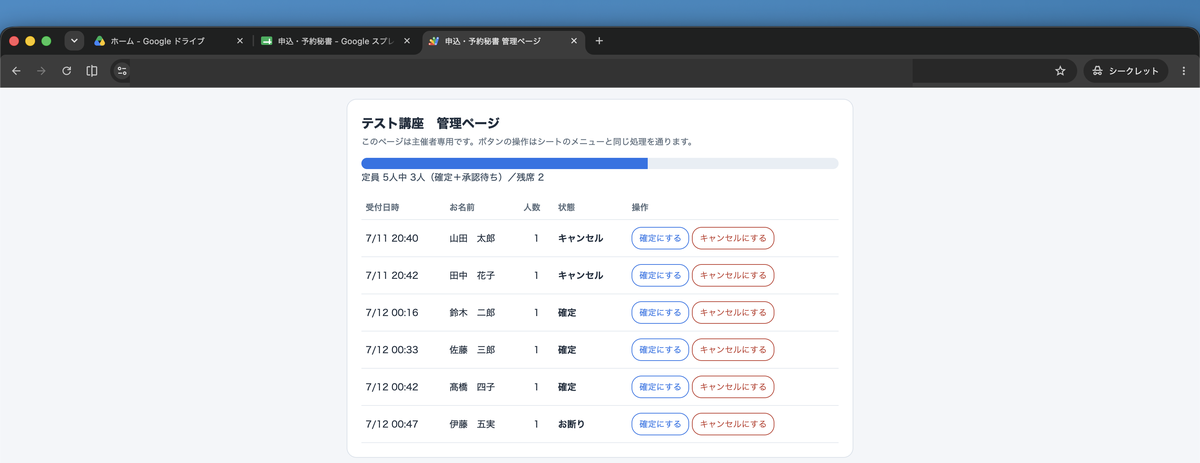Click the このページは主催者専用です description text
The height and width of the screenshot is (463, 1200).
click(x=527, y=142)
